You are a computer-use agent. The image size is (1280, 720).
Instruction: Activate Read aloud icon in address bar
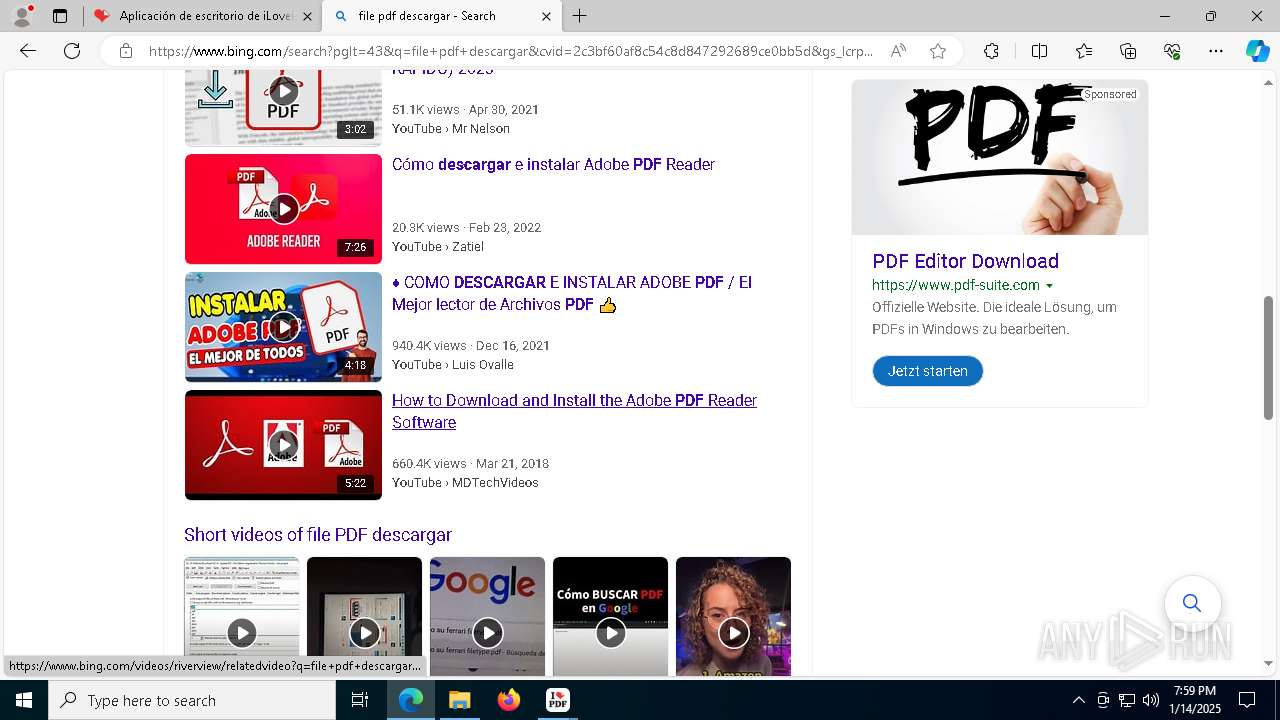coord(898,51)
